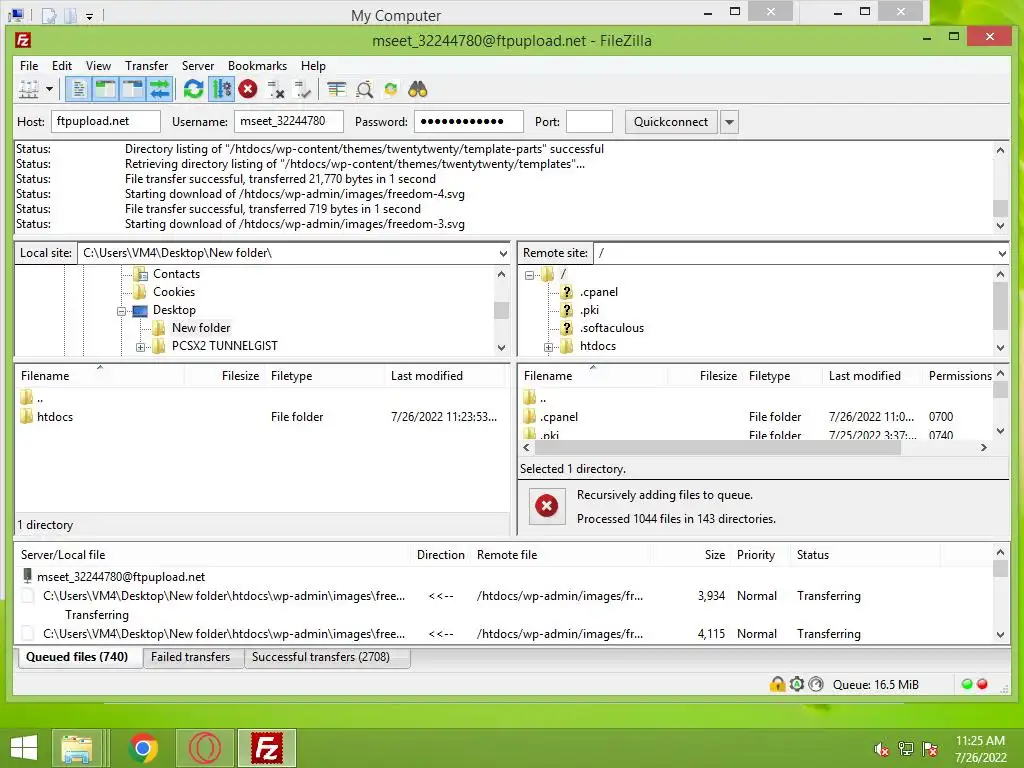
Task: Focus the Password input field
Action: 469,121
